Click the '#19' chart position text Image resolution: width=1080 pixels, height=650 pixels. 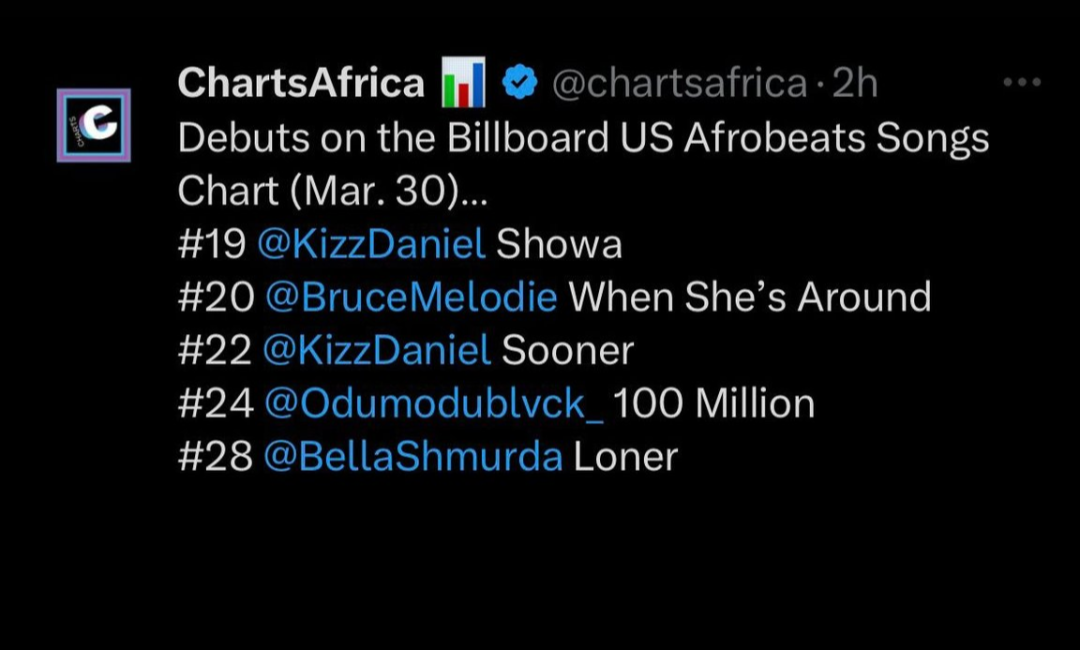[212, 245]
